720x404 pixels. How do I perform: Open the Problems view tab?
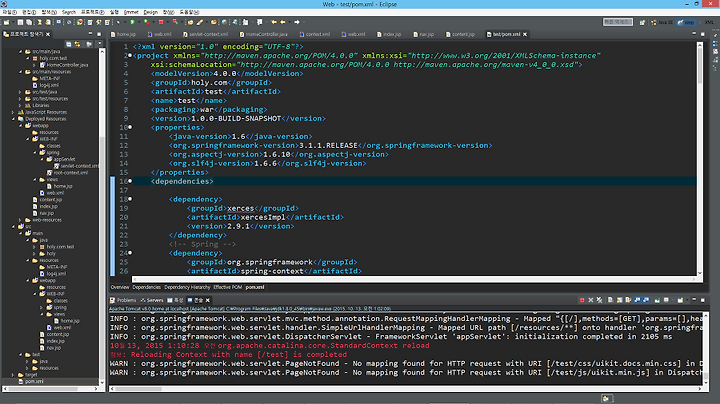[x=123, y=300]
